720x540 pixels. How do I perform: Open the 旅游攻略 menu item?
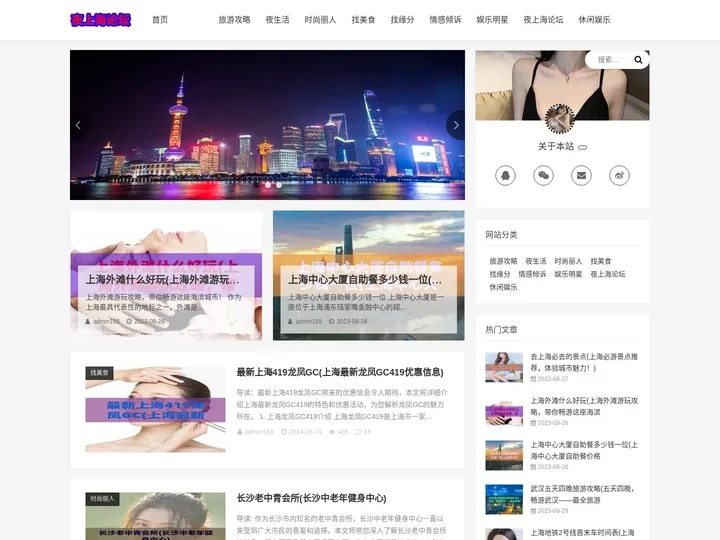pos(234,20)
